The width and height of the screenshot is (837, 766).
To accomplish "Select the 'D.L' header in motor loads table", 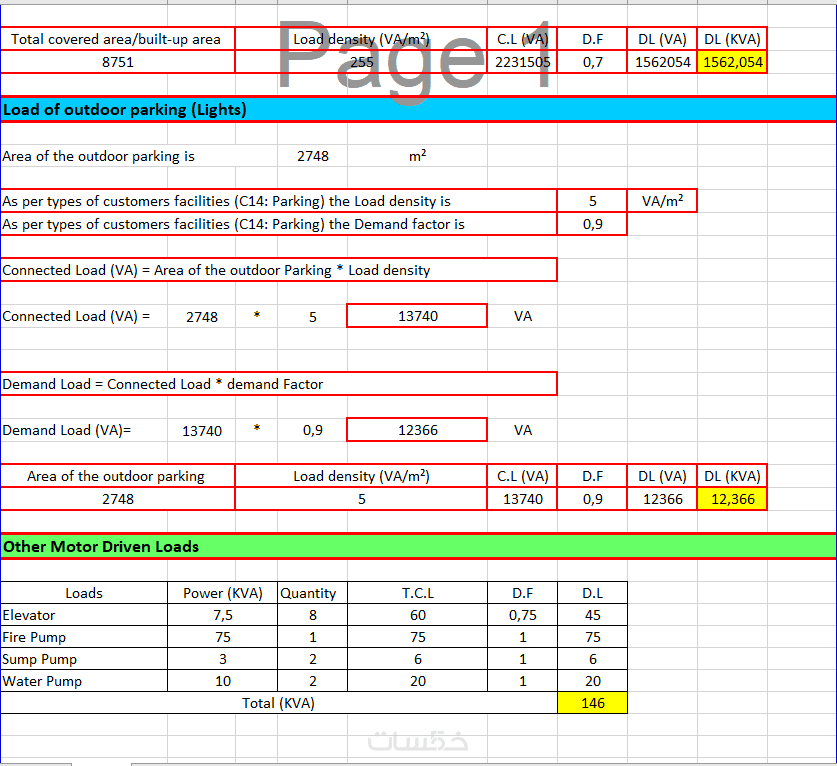I will (593, 593).
